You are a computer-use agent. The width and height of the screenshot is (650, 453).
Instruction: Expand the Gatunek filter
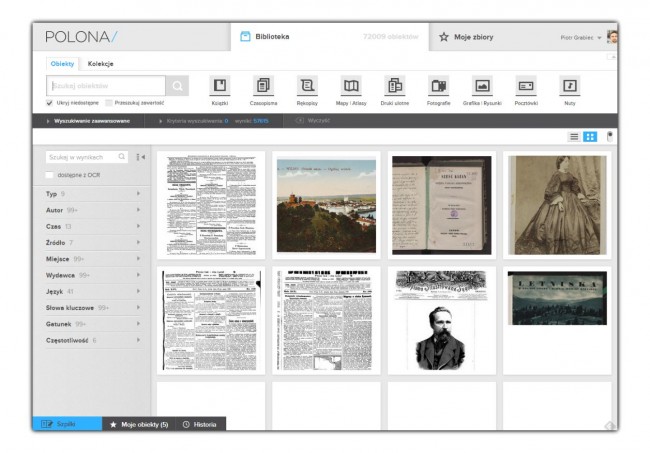point(92,324)
